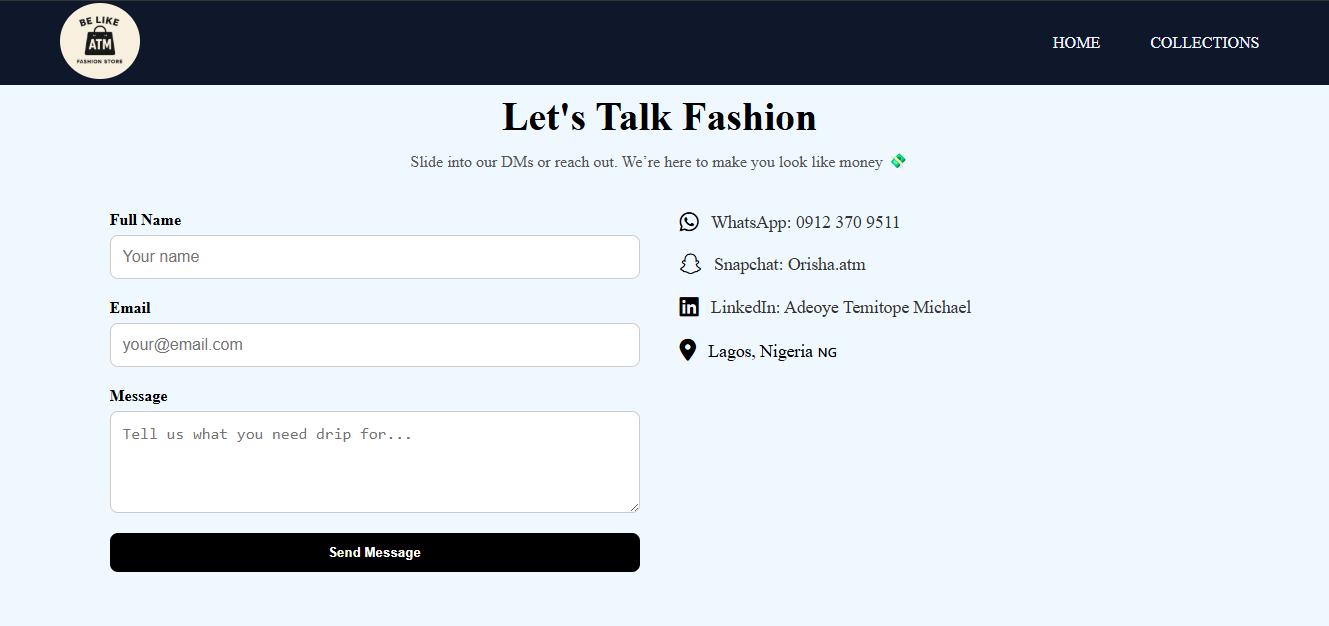The width and height of the screenshot is (1329, 626).
Task: Click the Let's Talk Fashion heading
Action: 659,117
